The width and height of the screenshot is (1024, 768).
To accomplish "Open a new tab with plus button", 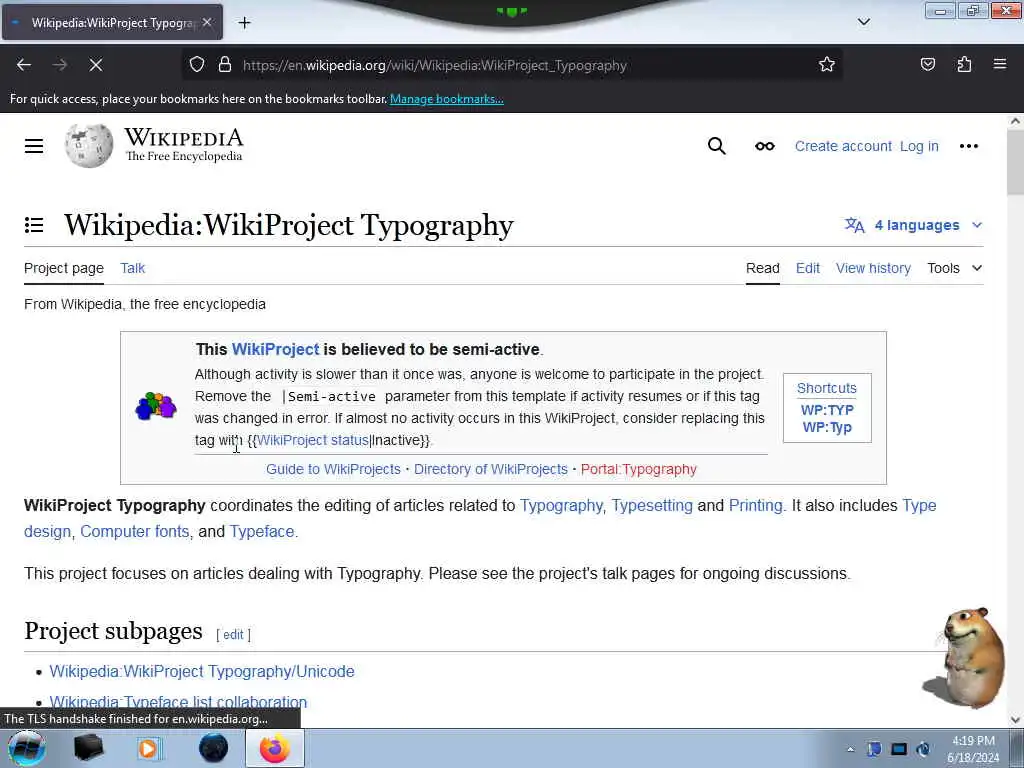I will (244, 23).
